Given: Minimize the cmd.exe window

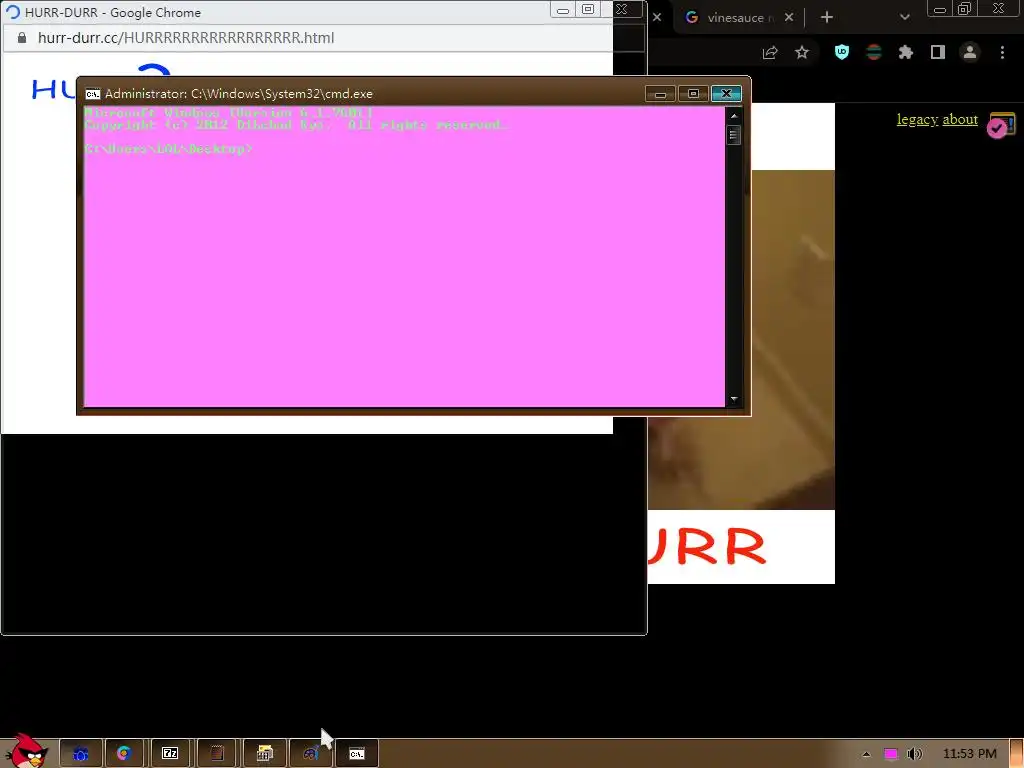Looking at the screenshot, I should (660, 94).
